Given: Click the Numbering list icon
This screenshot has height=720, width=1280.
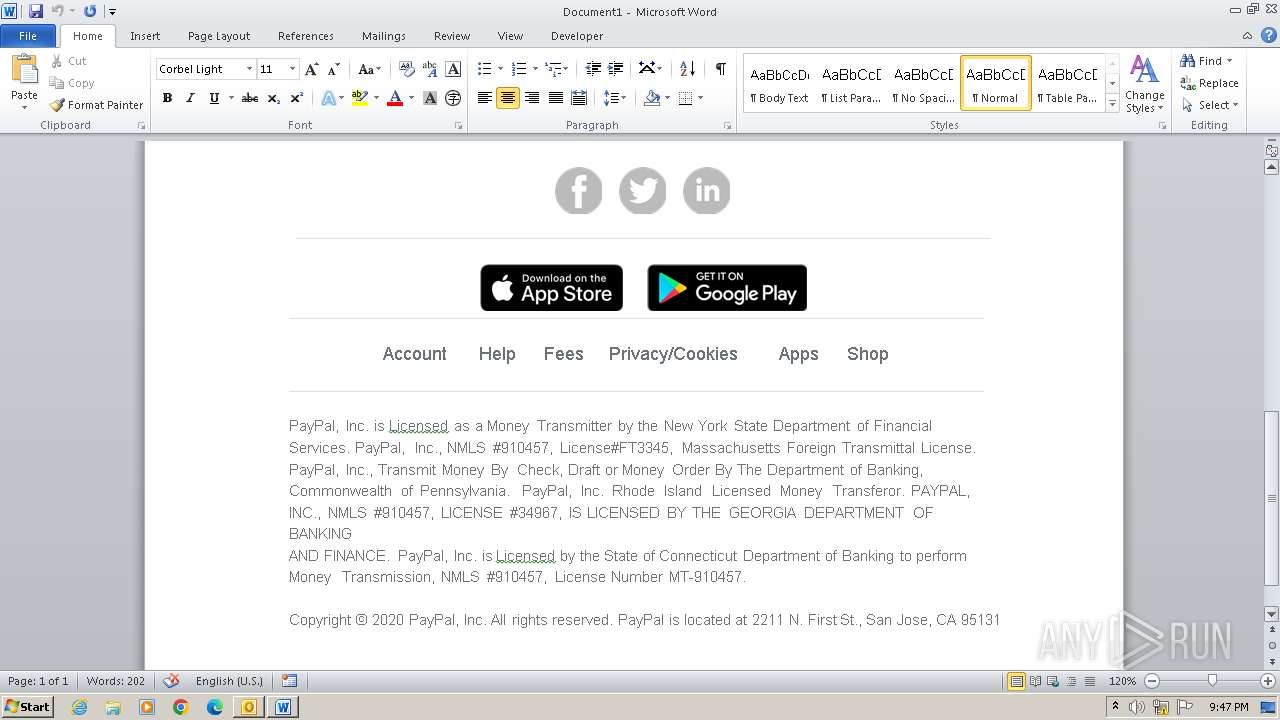Looking at the screenshot, I should [519, 69].
